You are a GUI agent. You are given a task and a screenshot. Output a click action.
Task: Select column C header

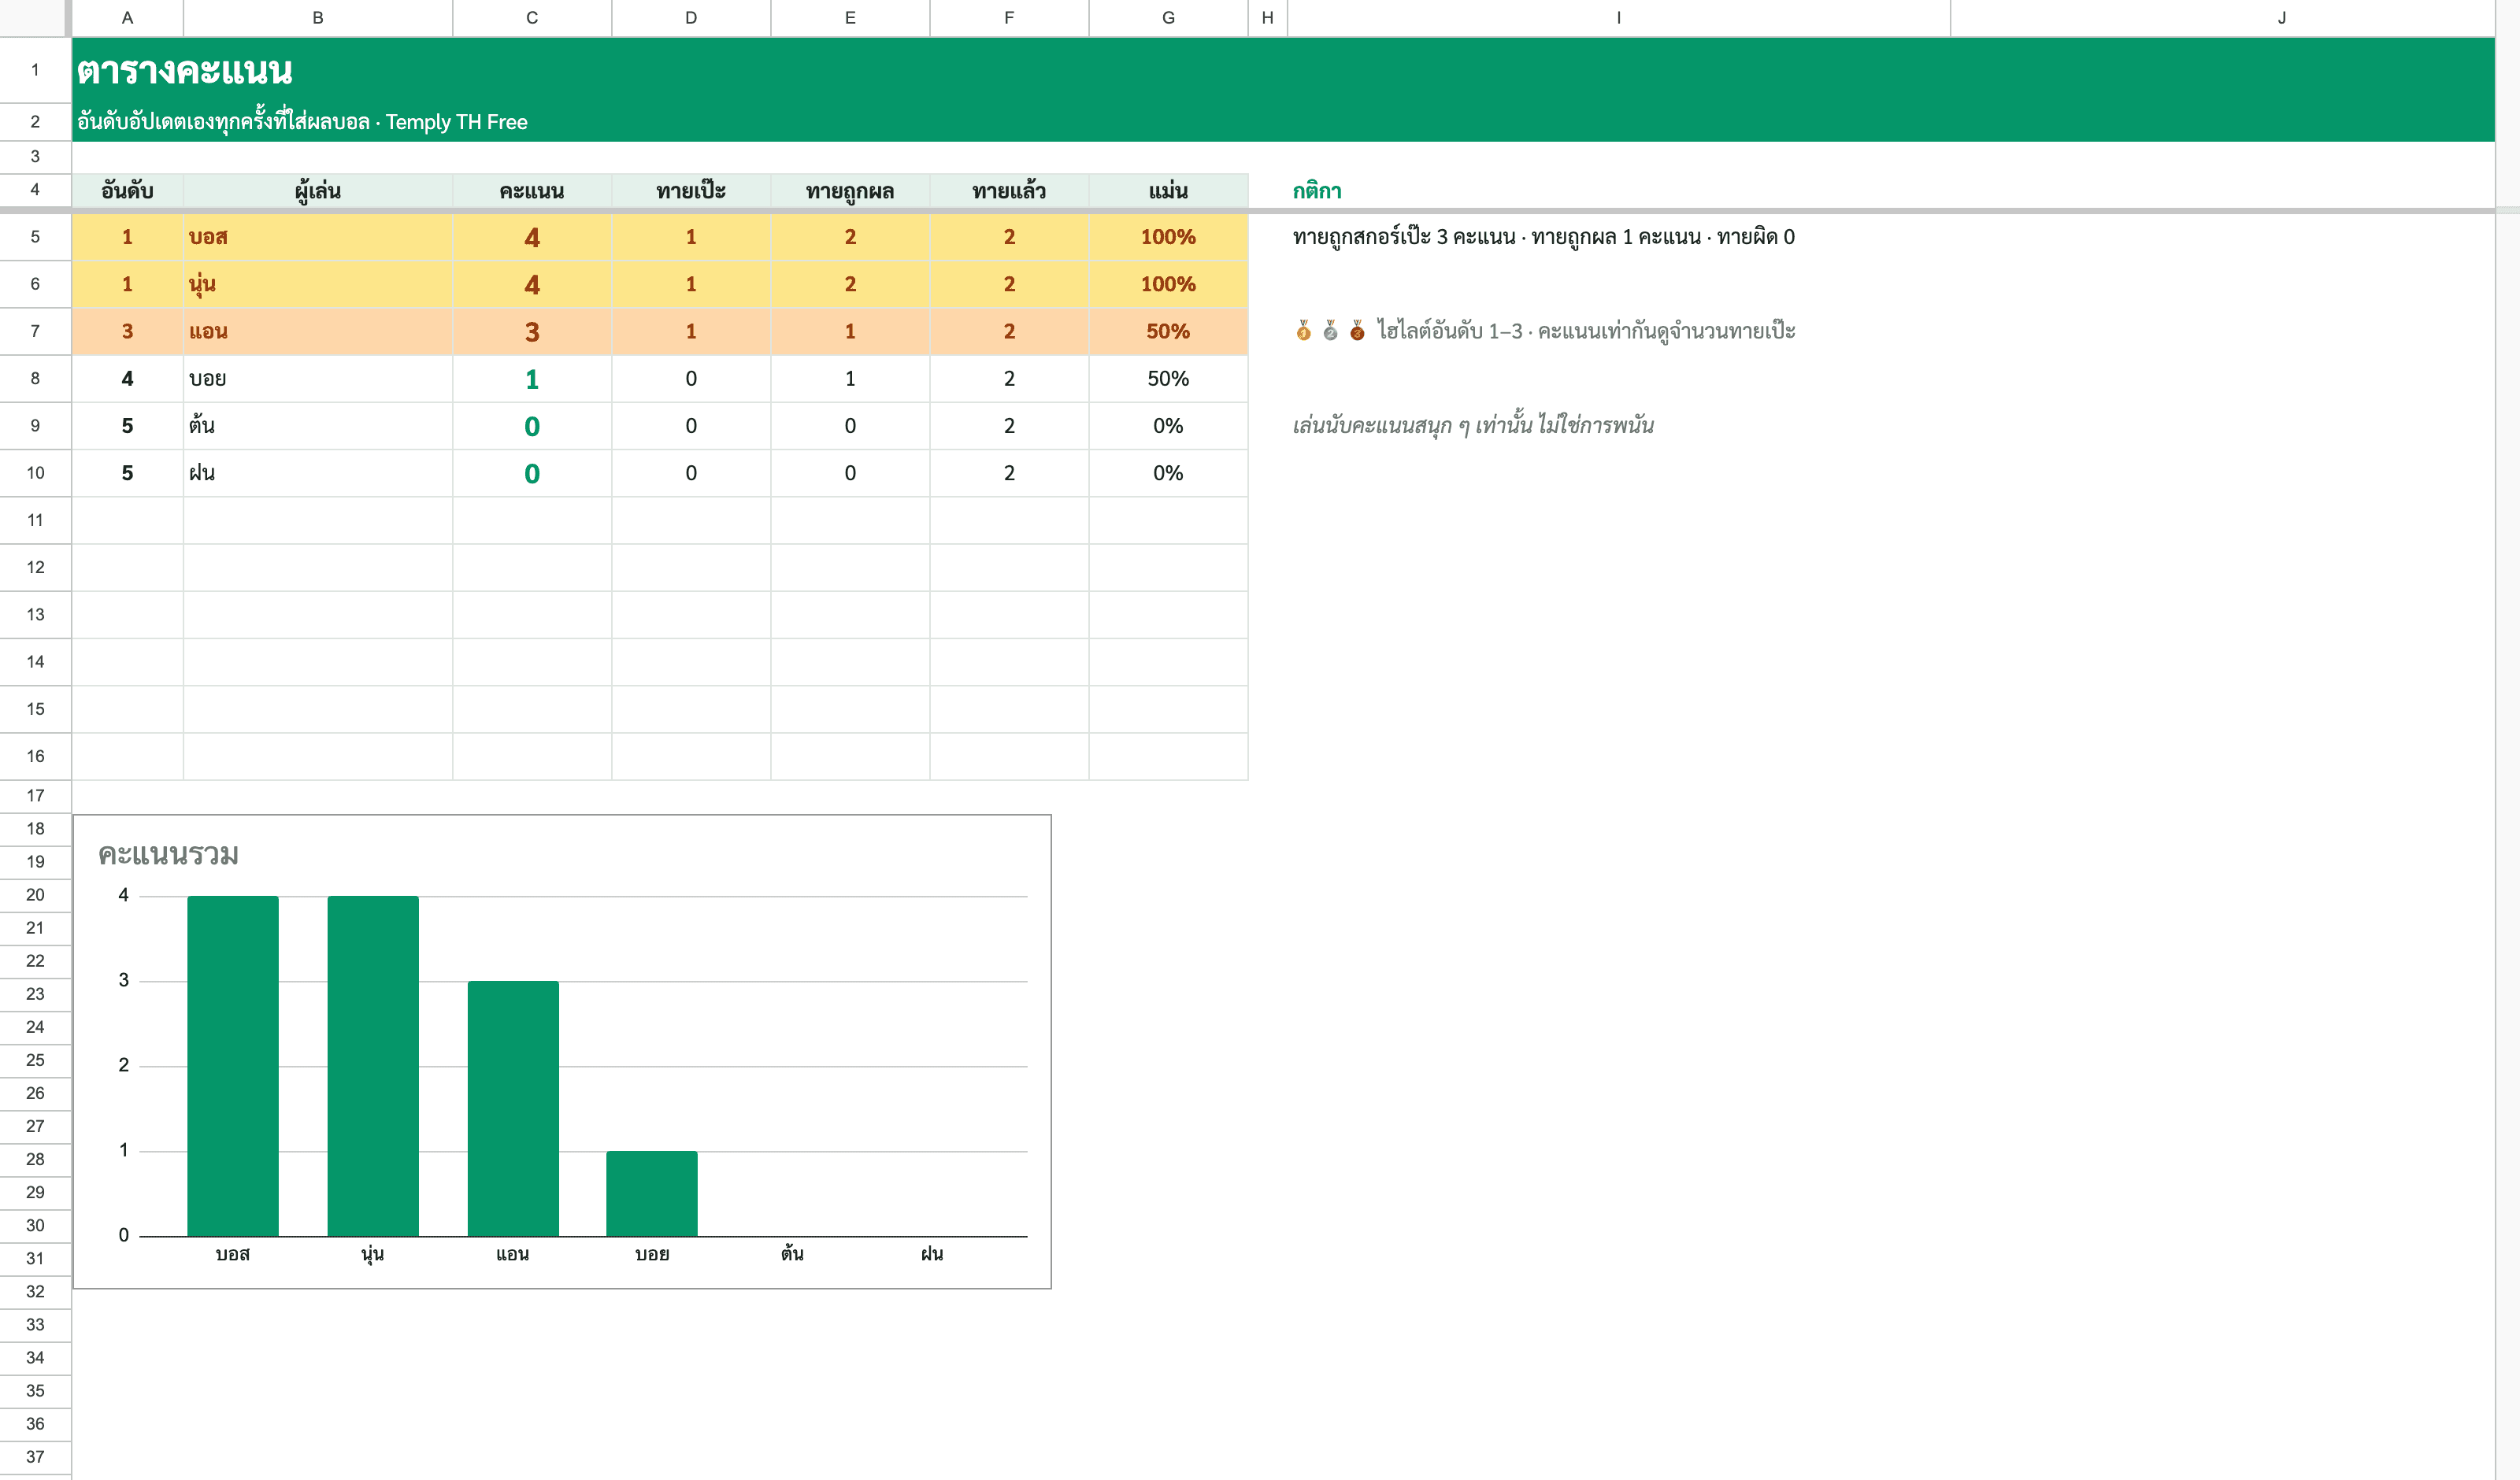[x=532, y=18]
